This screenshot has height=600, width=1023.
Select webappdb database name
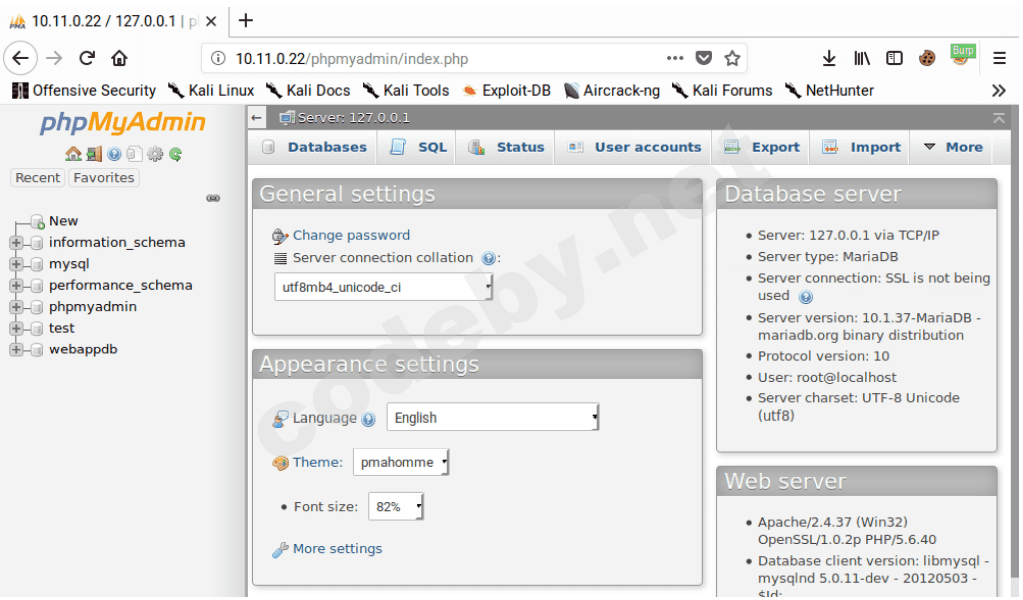(x=83, y=350)
